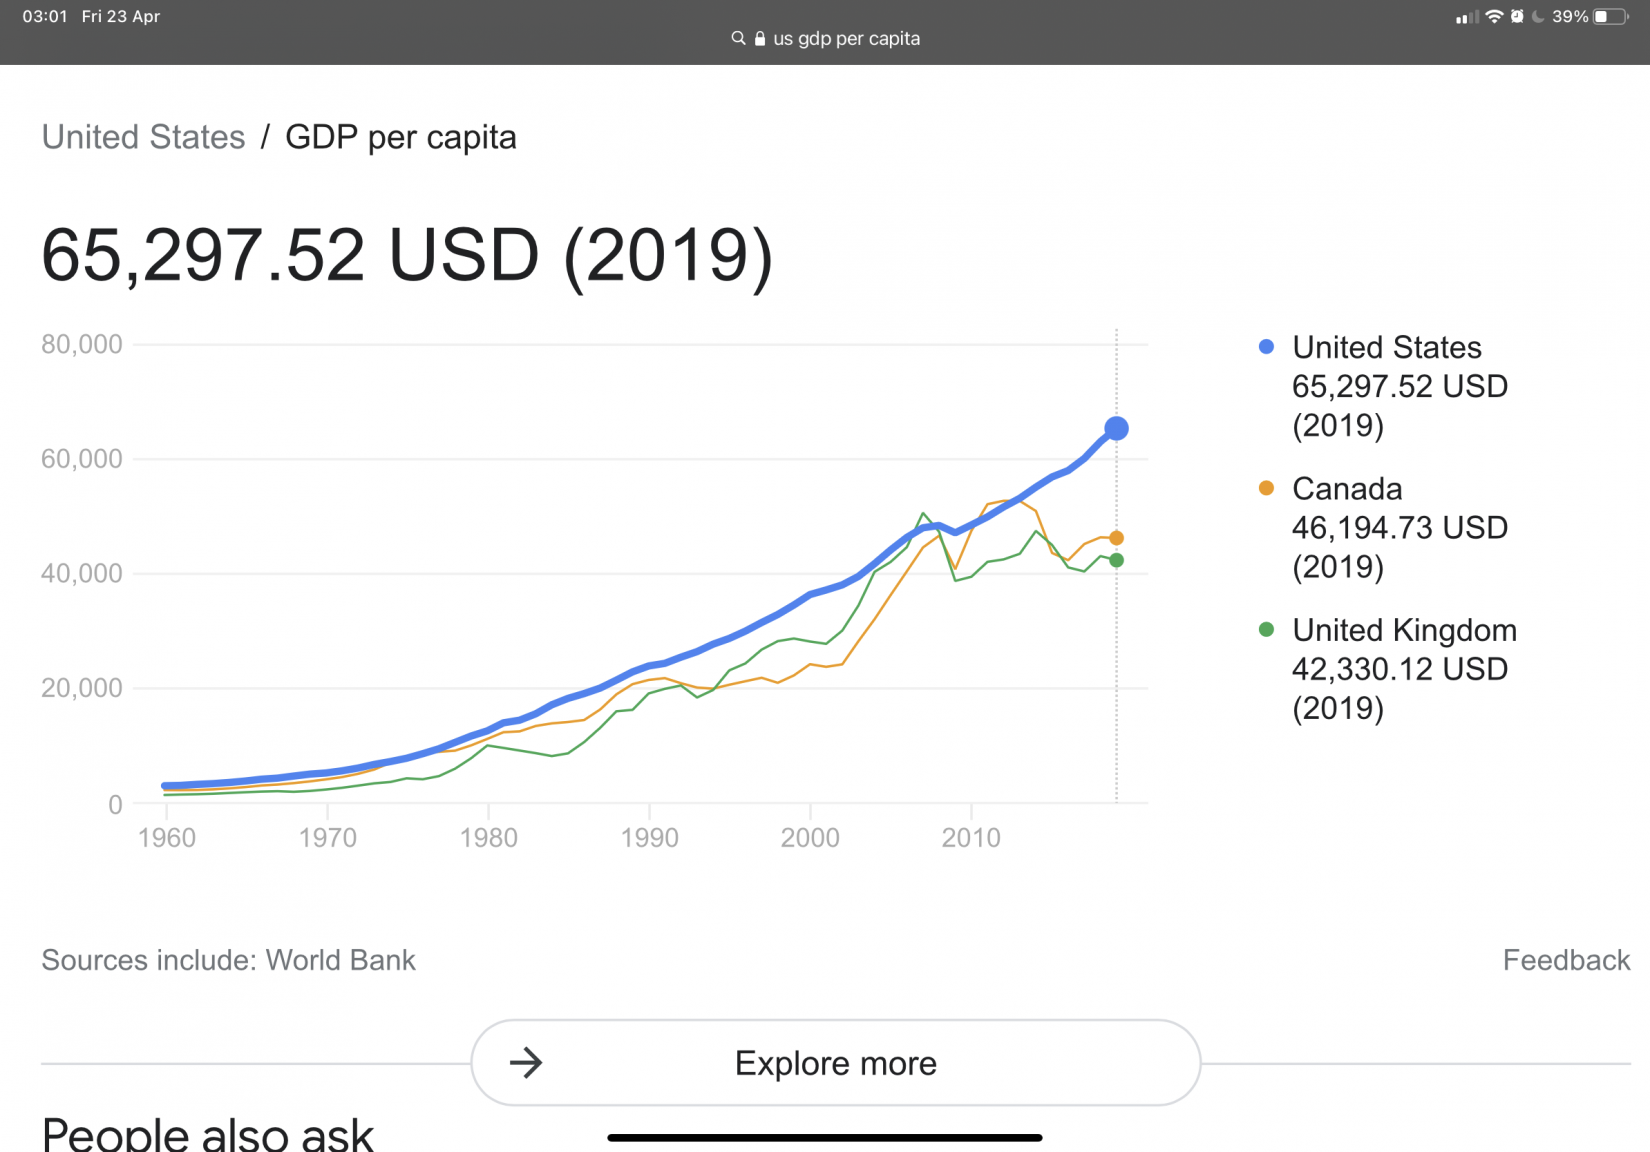Tap the arrow icon in Explore more
1650x1152 pixels.
coord(526,1063)
